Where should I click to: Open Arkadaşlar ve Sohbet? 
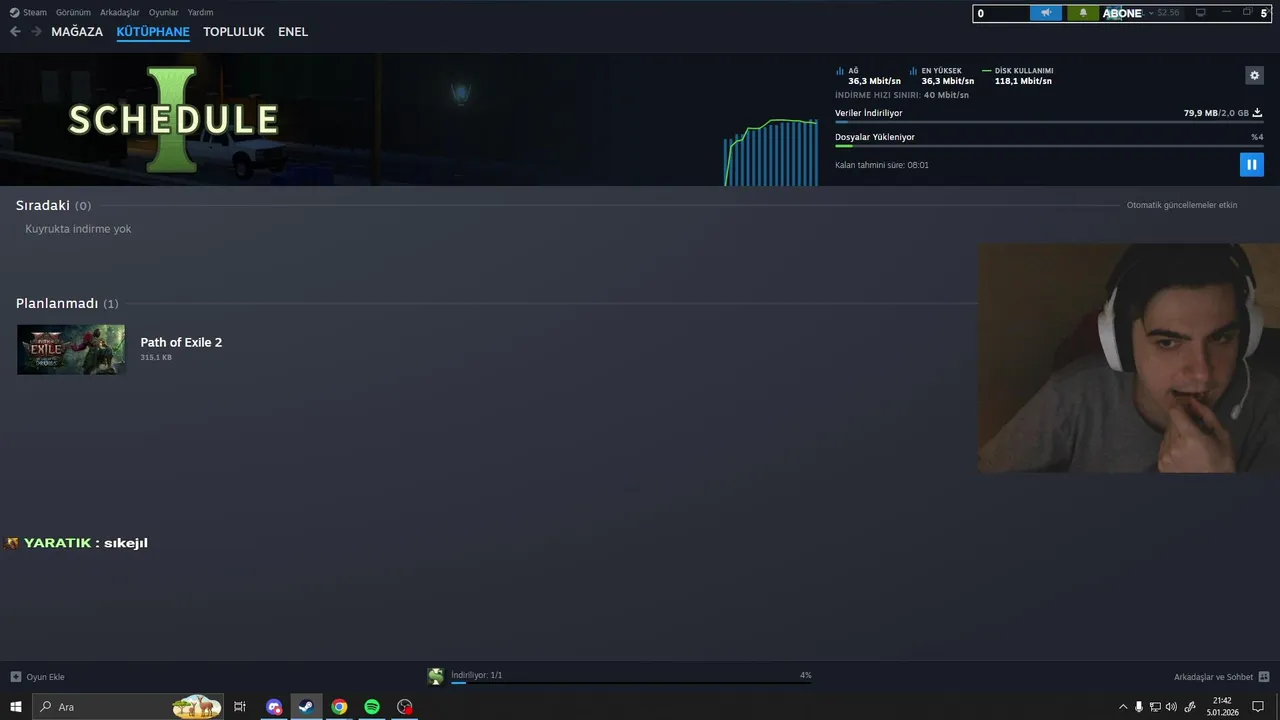(x=1213, y=677)
